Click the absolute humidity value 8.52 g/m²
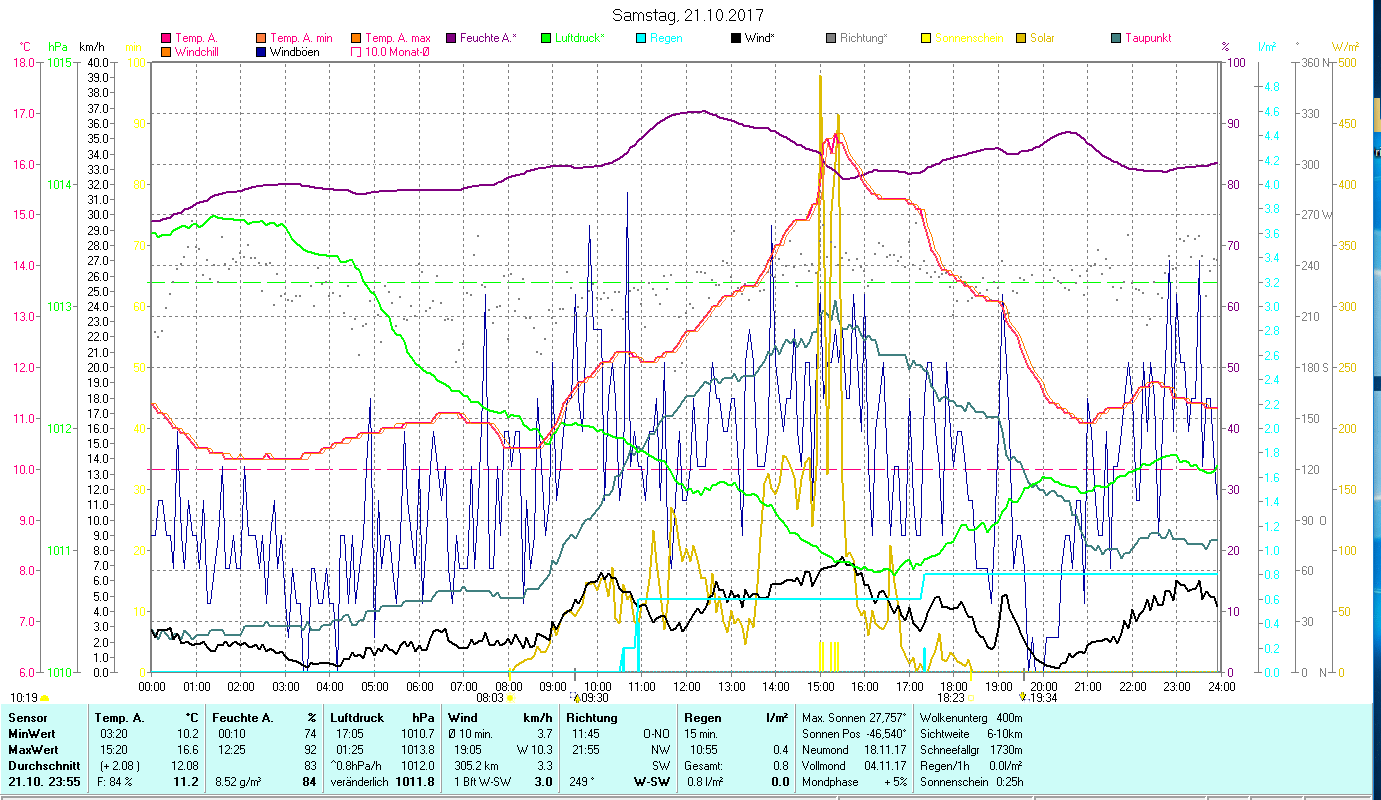The image size is (1381, 800). pos(238,782)
